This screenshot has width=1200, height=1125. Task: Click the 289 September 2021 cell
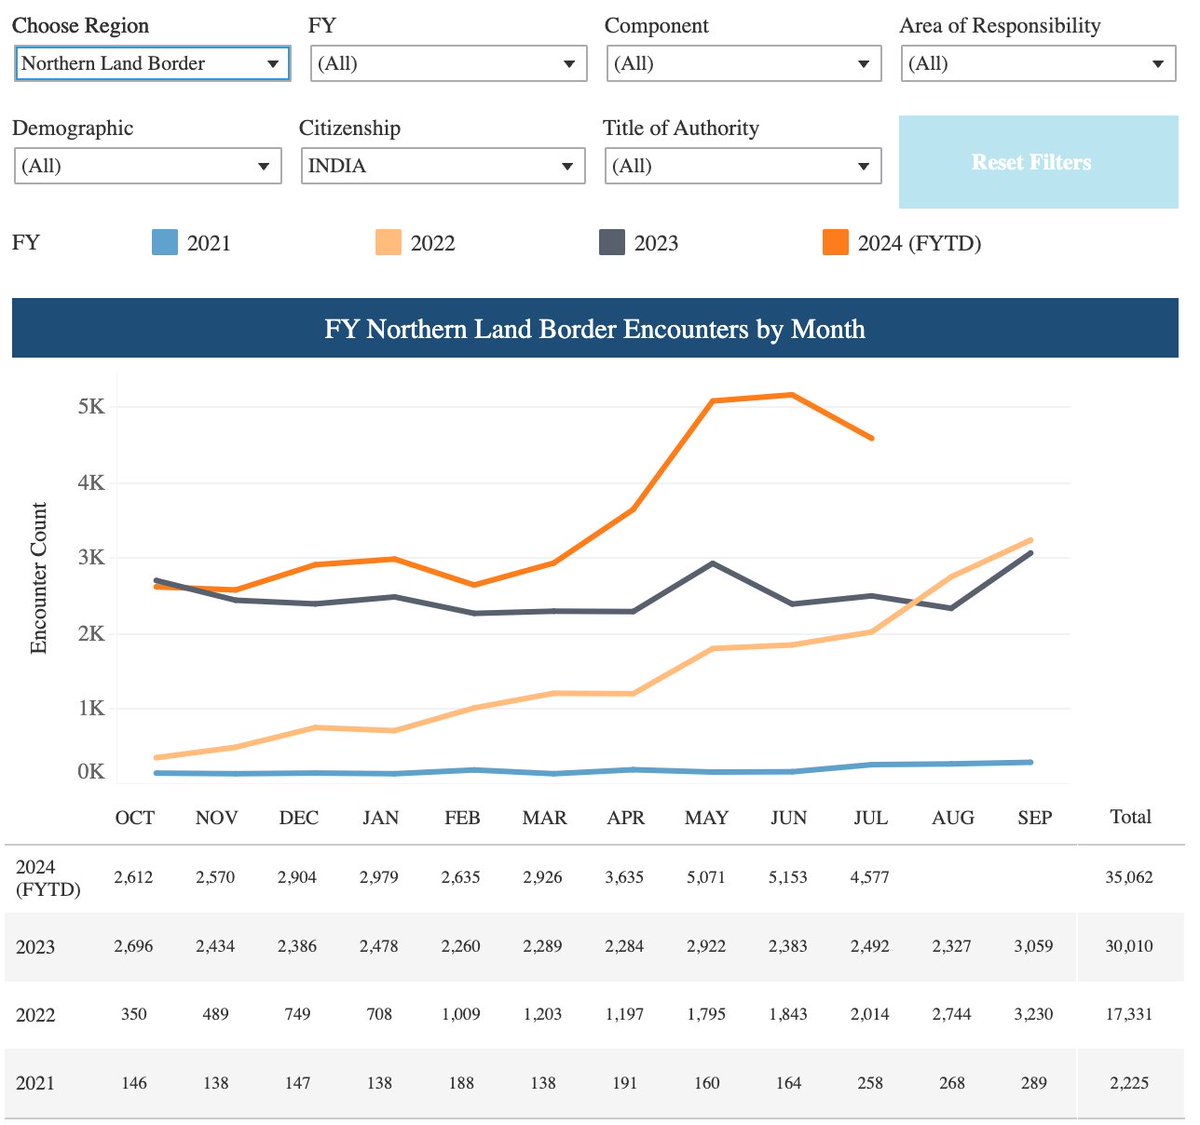(1034, 1083)
